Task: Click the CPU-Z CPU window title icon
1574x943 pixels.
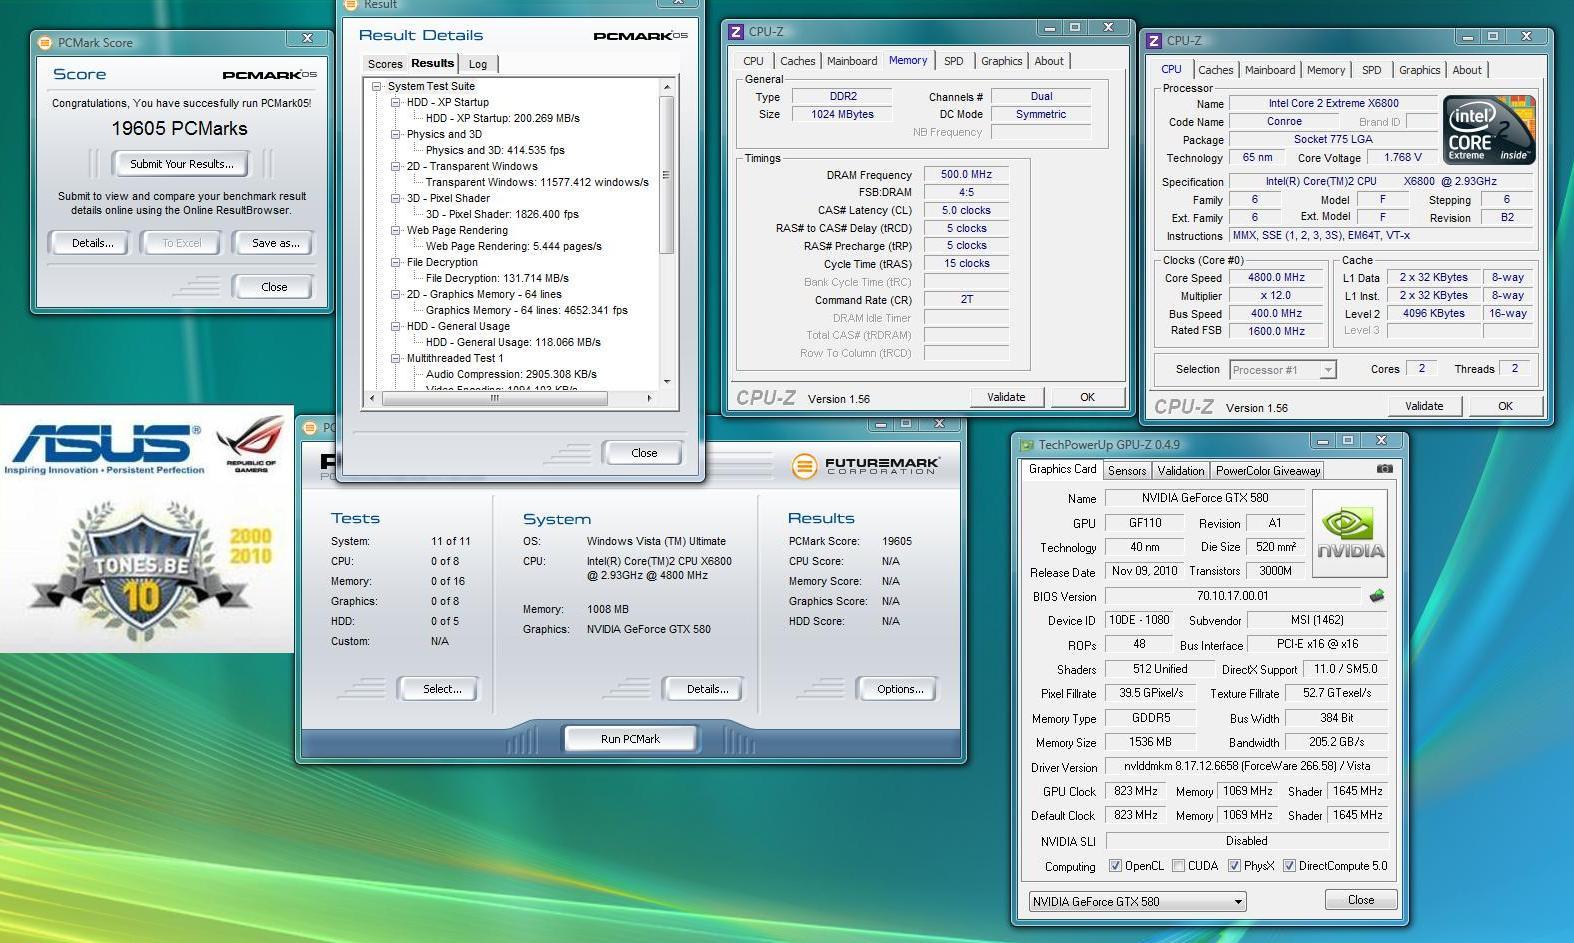Action: (1154, 40)
